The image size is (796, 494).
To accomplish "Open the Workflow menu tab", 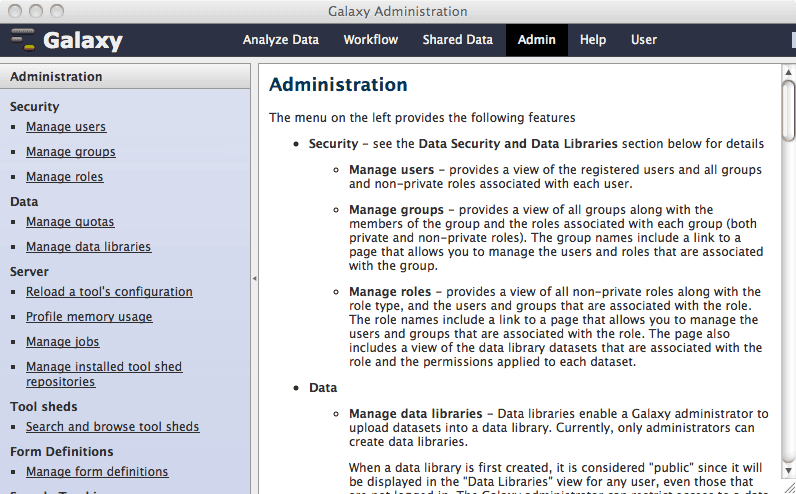I will point(370,40).
